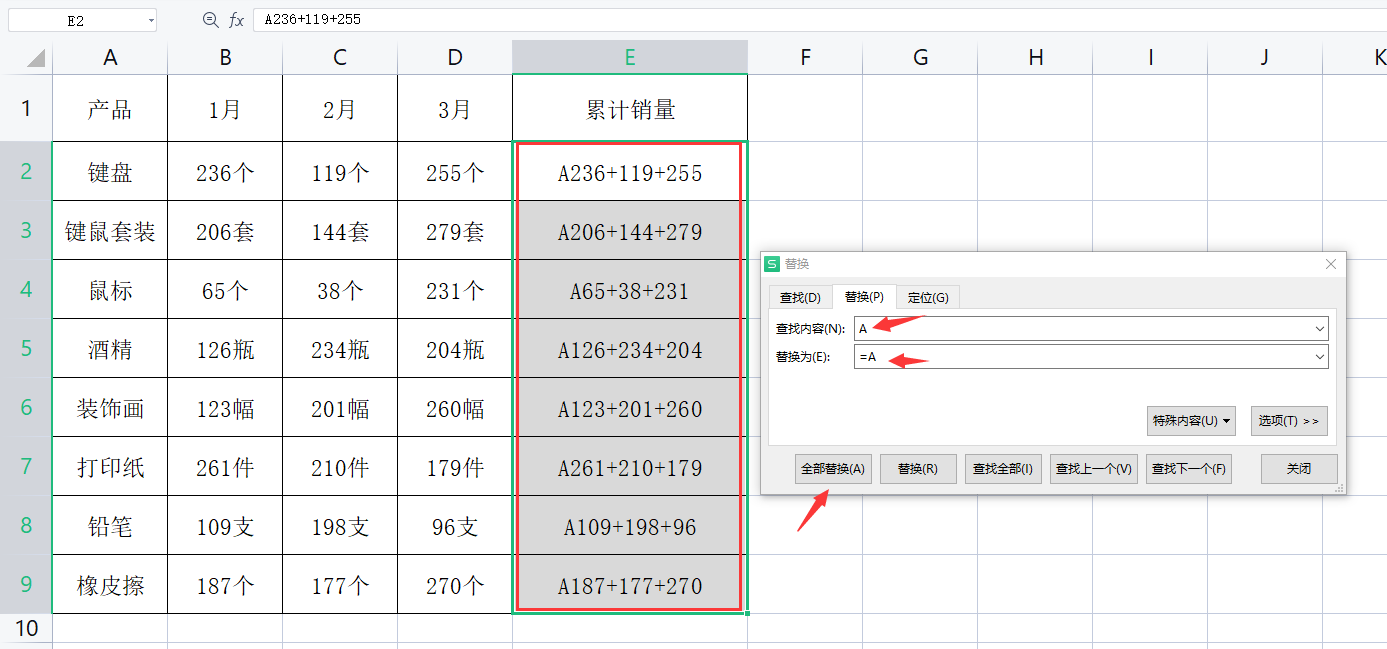Image resolution: width=1387 pixels, height=649 pixels.
Task: Click the fx insert function icon
Action: click(x=236, y=20)
